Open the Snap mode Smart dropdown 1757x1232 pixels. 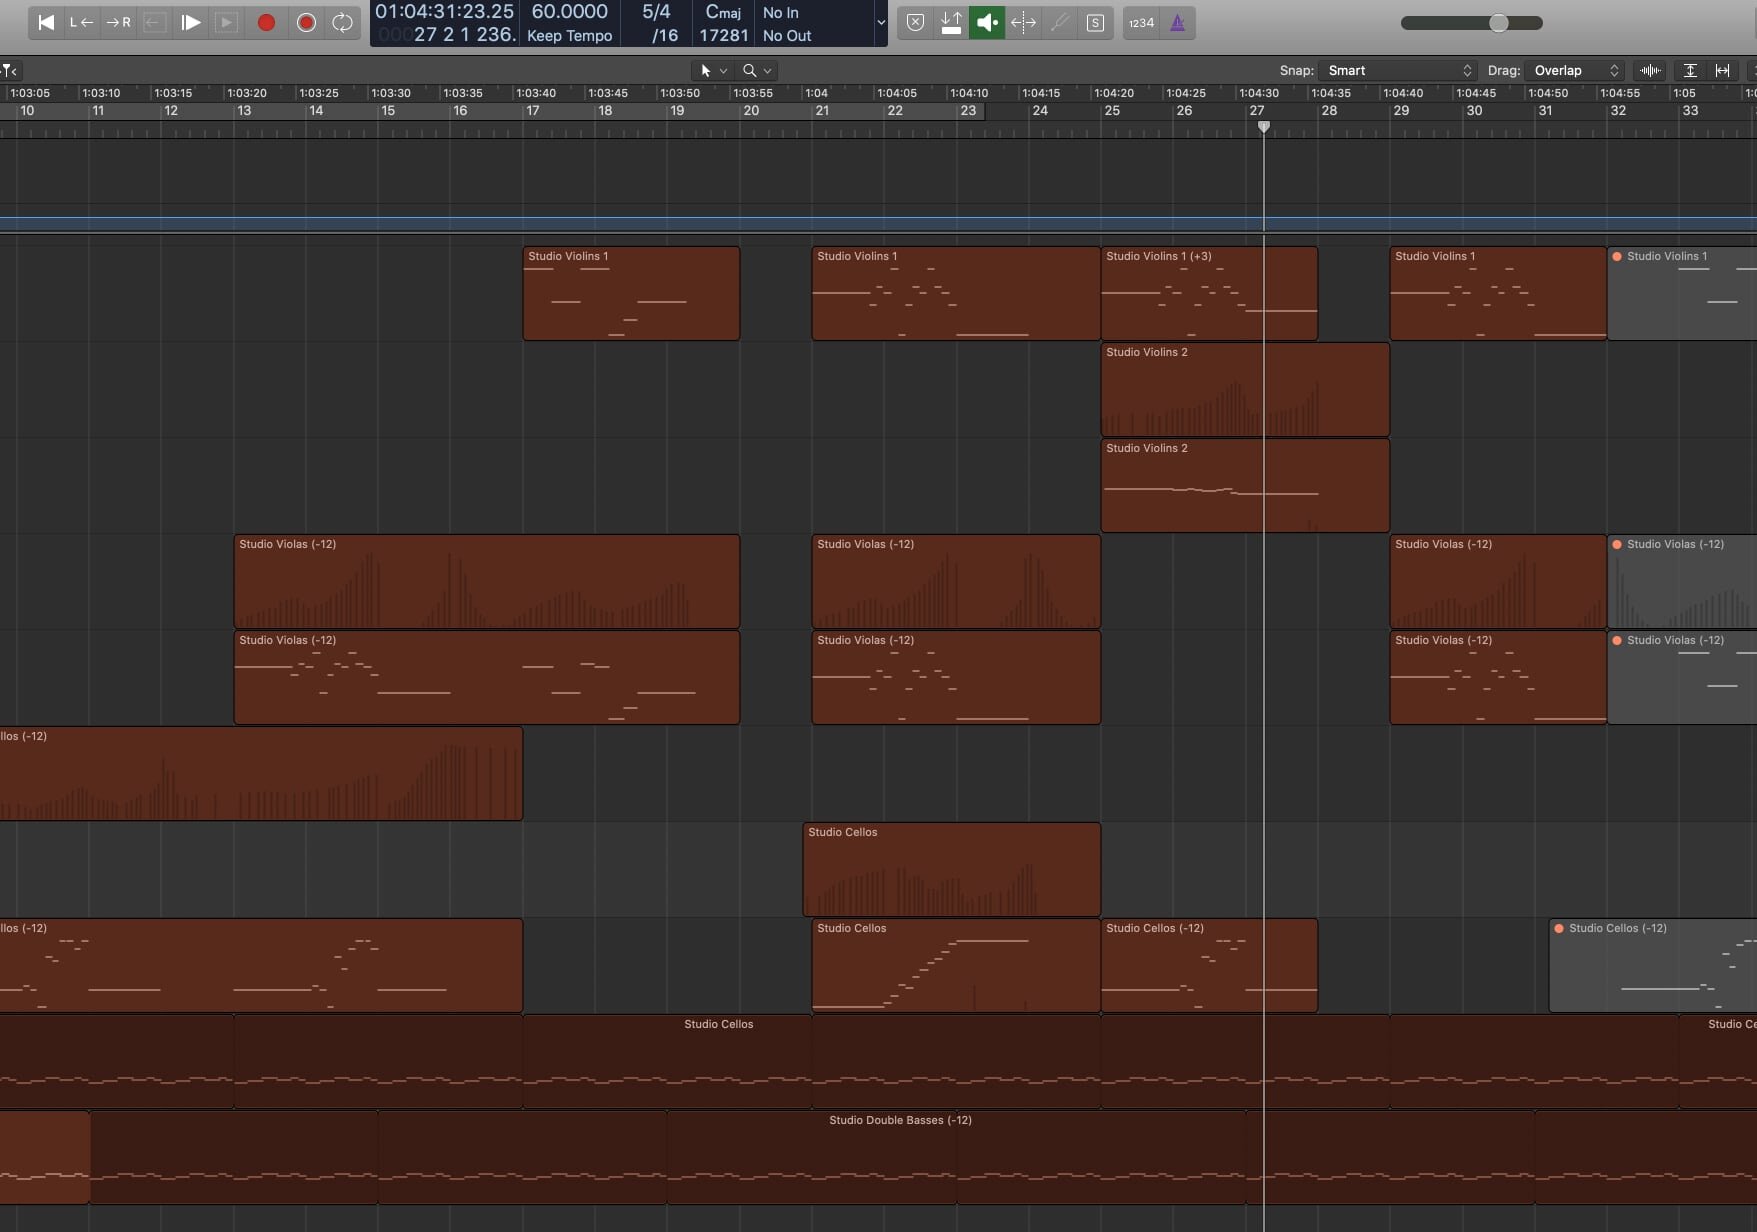(x=1398, y=70)
